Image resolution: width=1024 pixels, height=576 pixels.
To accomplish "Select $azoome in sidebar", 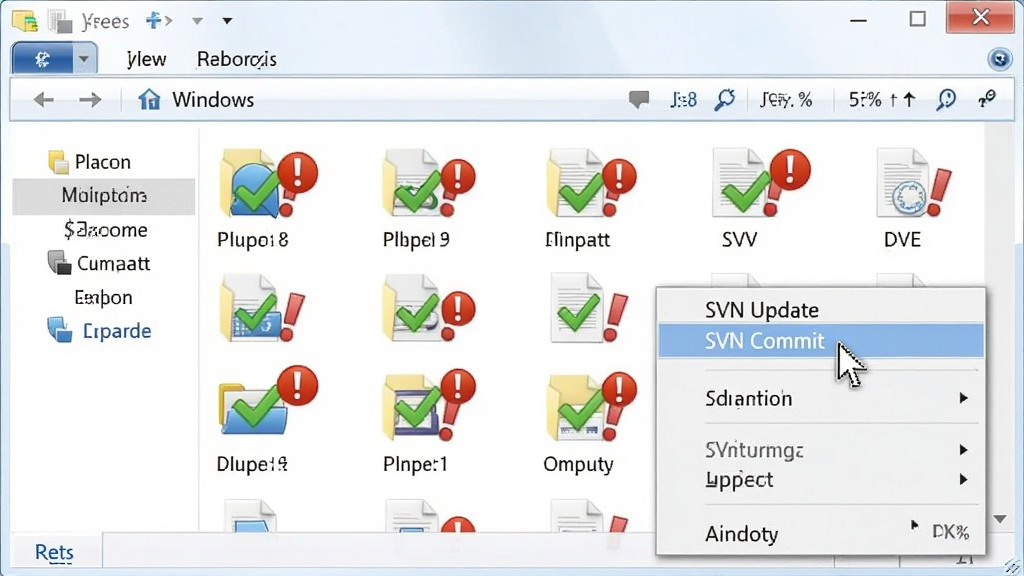I will [105, 229].
